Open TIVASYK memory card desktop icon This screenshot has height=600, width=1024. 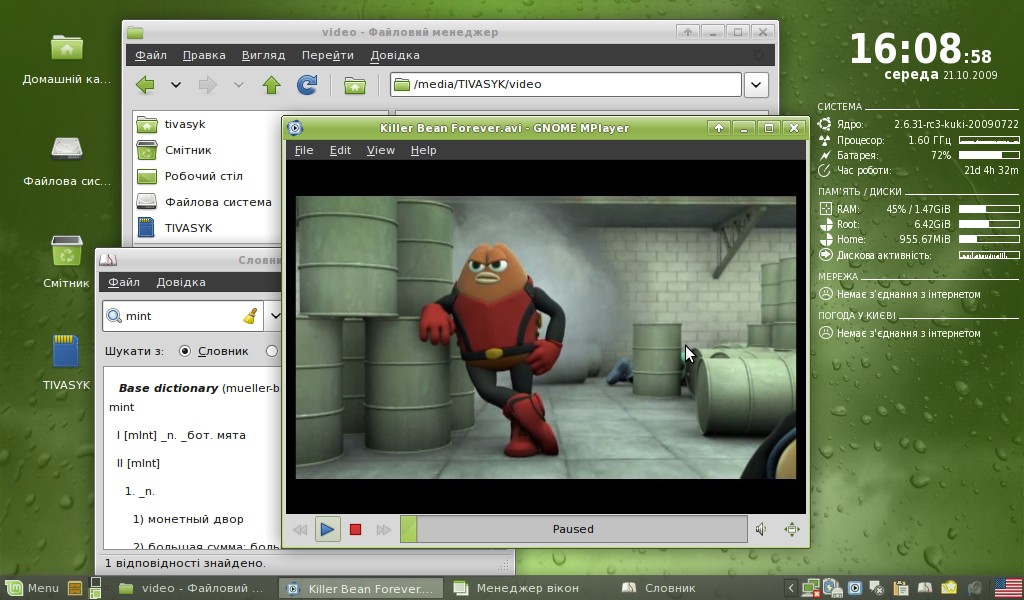pyautogui.click(x=67, y=362)
